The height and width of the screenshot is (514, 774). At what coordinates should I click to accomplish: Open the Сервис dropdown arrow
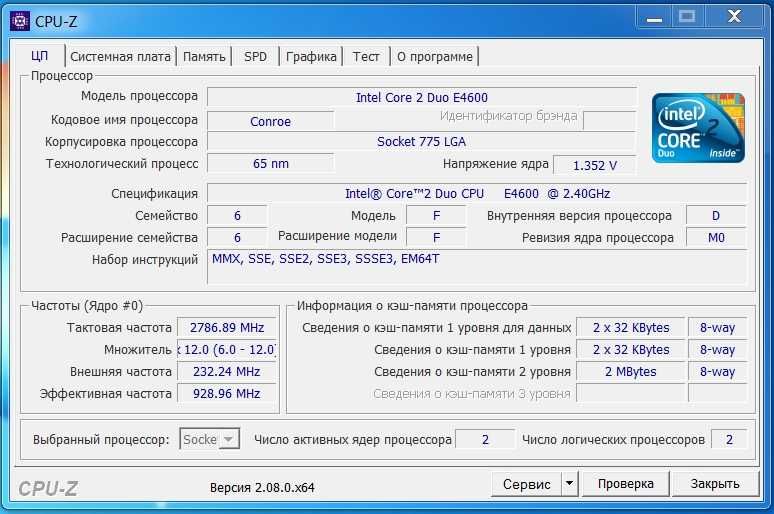(x=569, y=484)
